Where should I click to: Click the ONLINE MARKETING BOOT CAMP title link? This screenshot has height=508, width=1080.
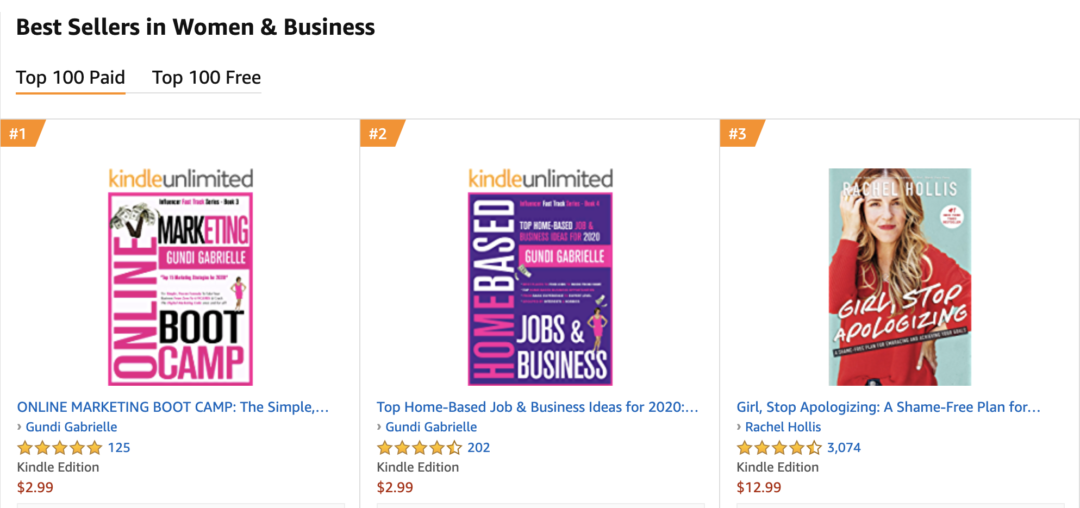(172, 407)
